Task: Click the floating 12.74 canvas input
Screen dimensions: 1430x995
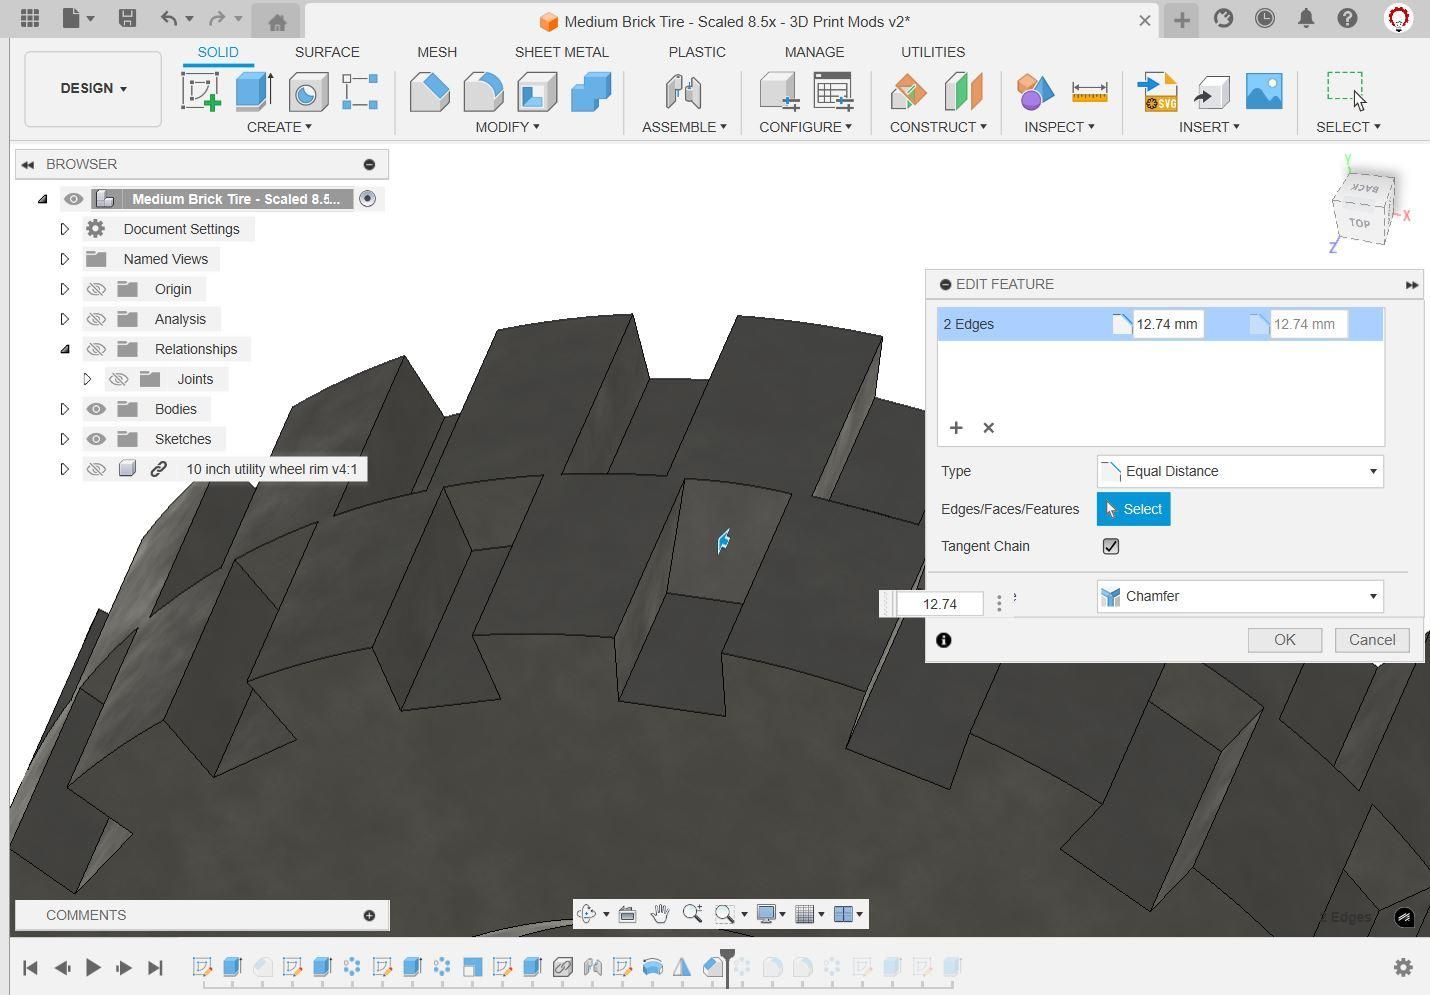Action: coord(940,604)
